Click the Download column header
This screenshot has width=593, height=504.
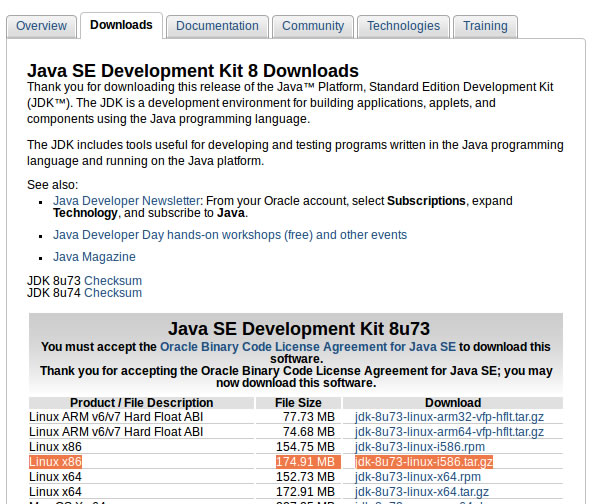[x=453, y=403]
